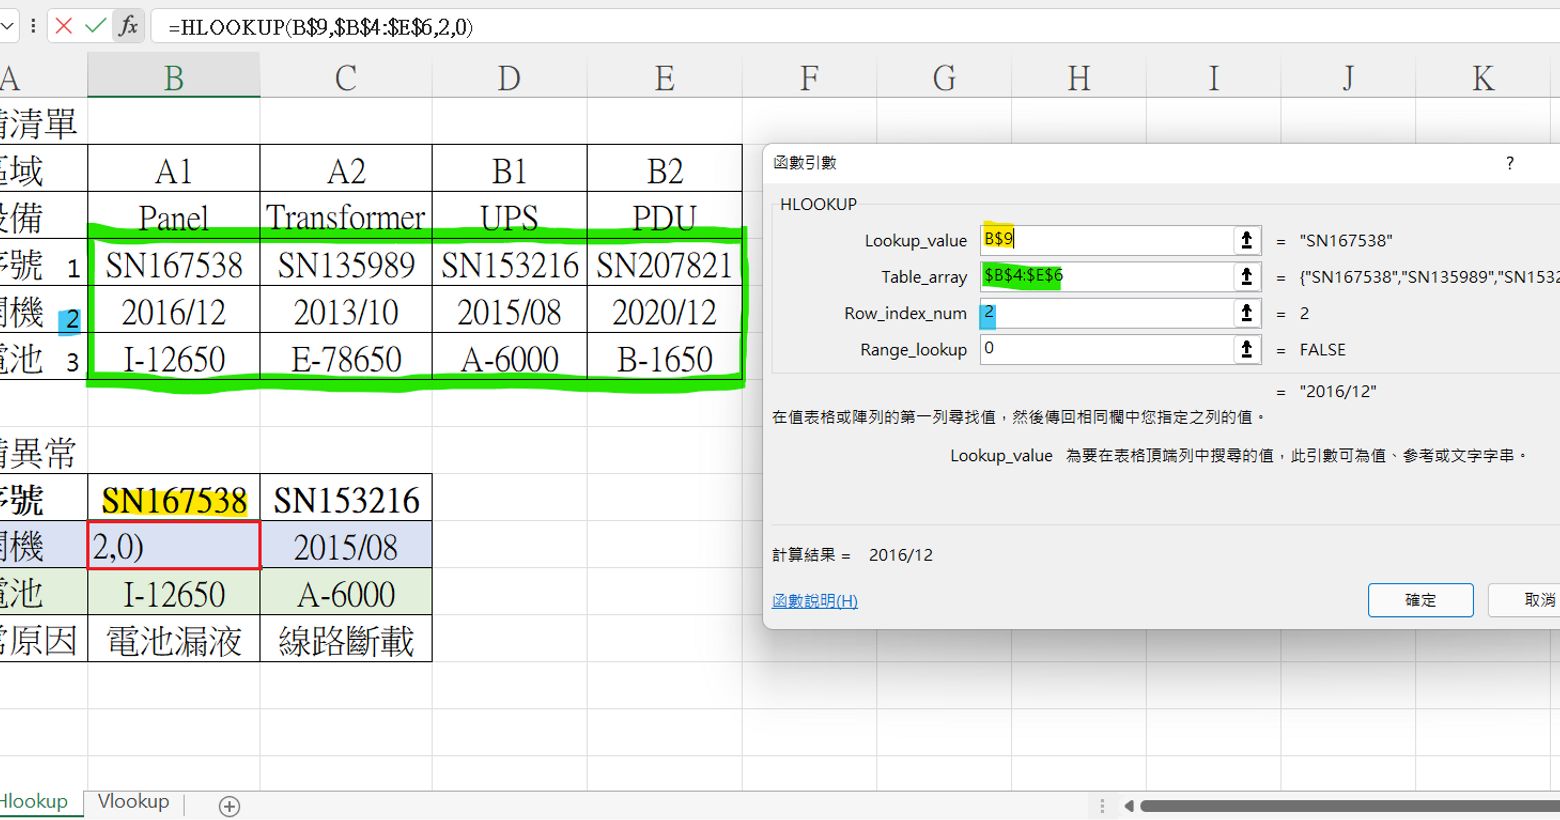Click the dialog help question mark

[1509, 163]
